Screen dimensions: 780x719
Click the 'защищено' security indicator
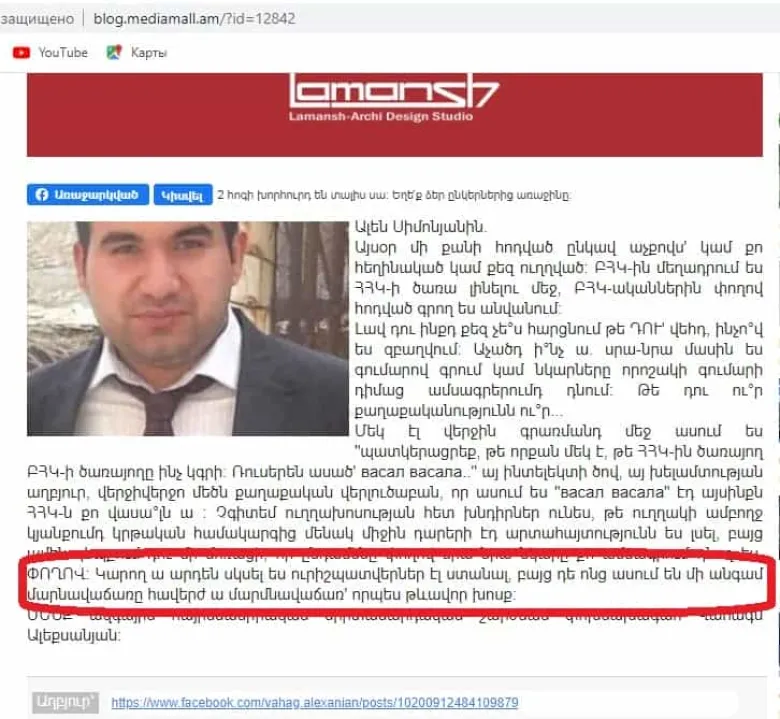[37, 19]
